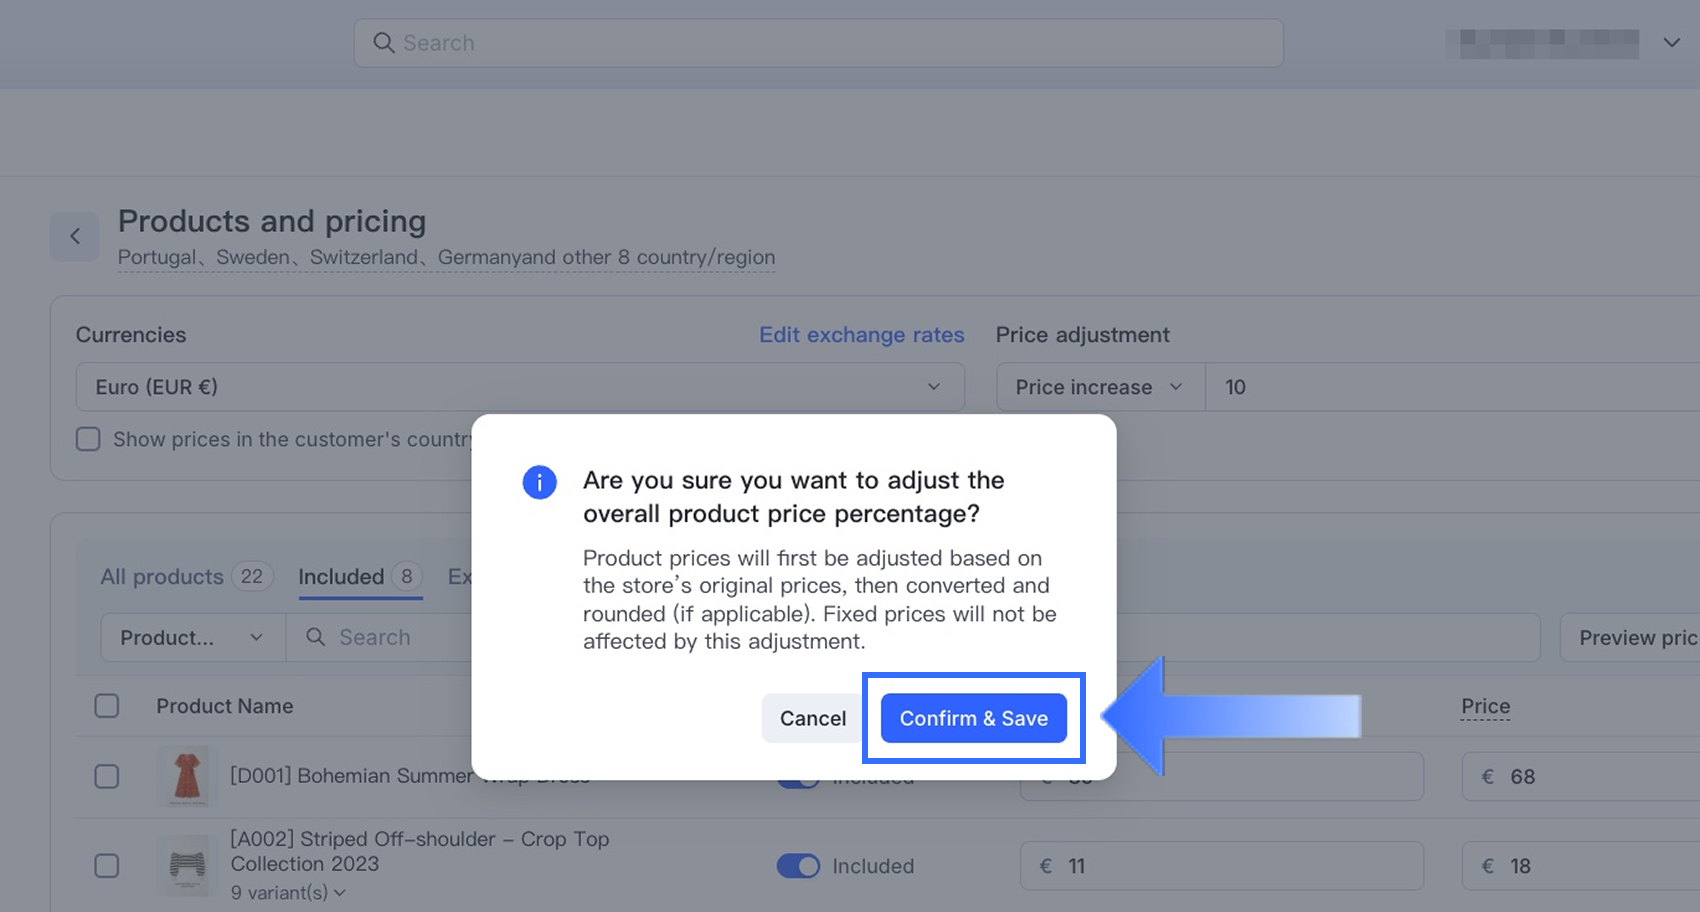Expand the 9 variant(s) list

point(288,892)
